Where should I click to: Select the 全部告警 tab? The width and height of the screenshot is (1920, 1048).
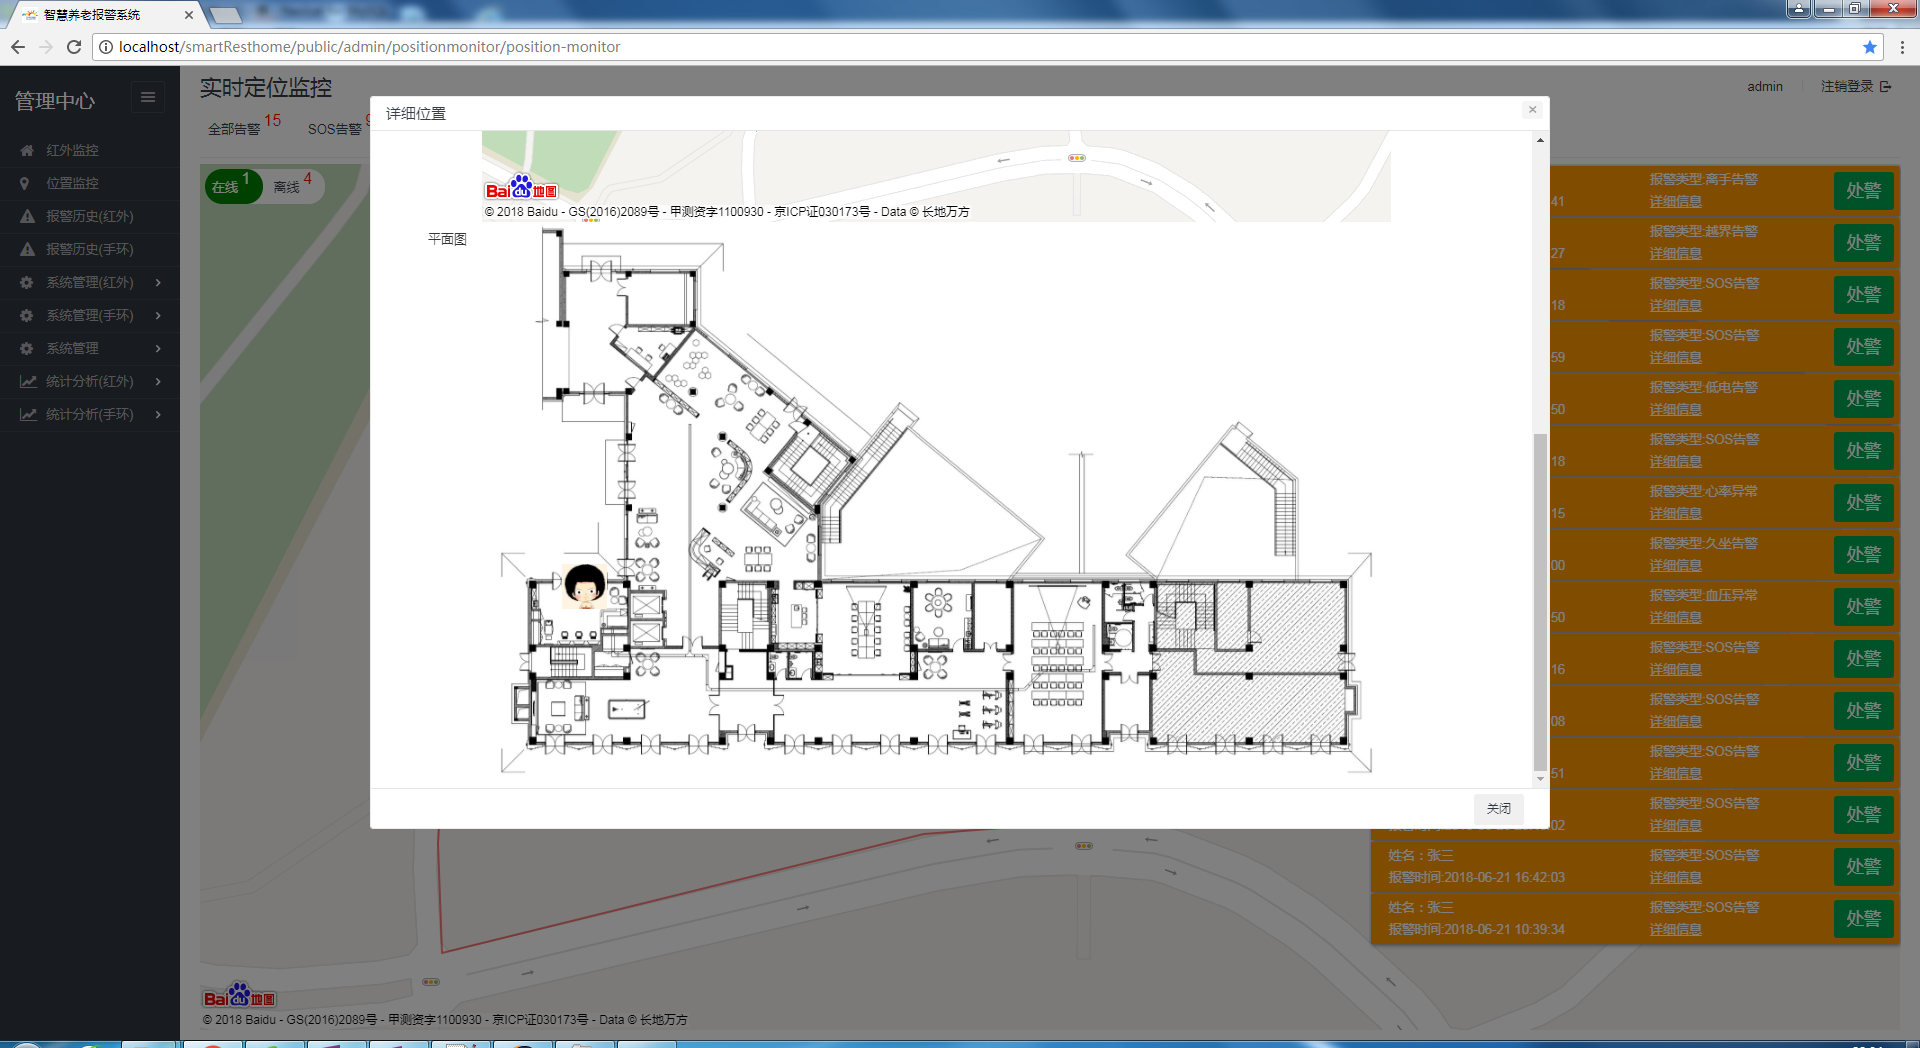click(x=234, y=129)
